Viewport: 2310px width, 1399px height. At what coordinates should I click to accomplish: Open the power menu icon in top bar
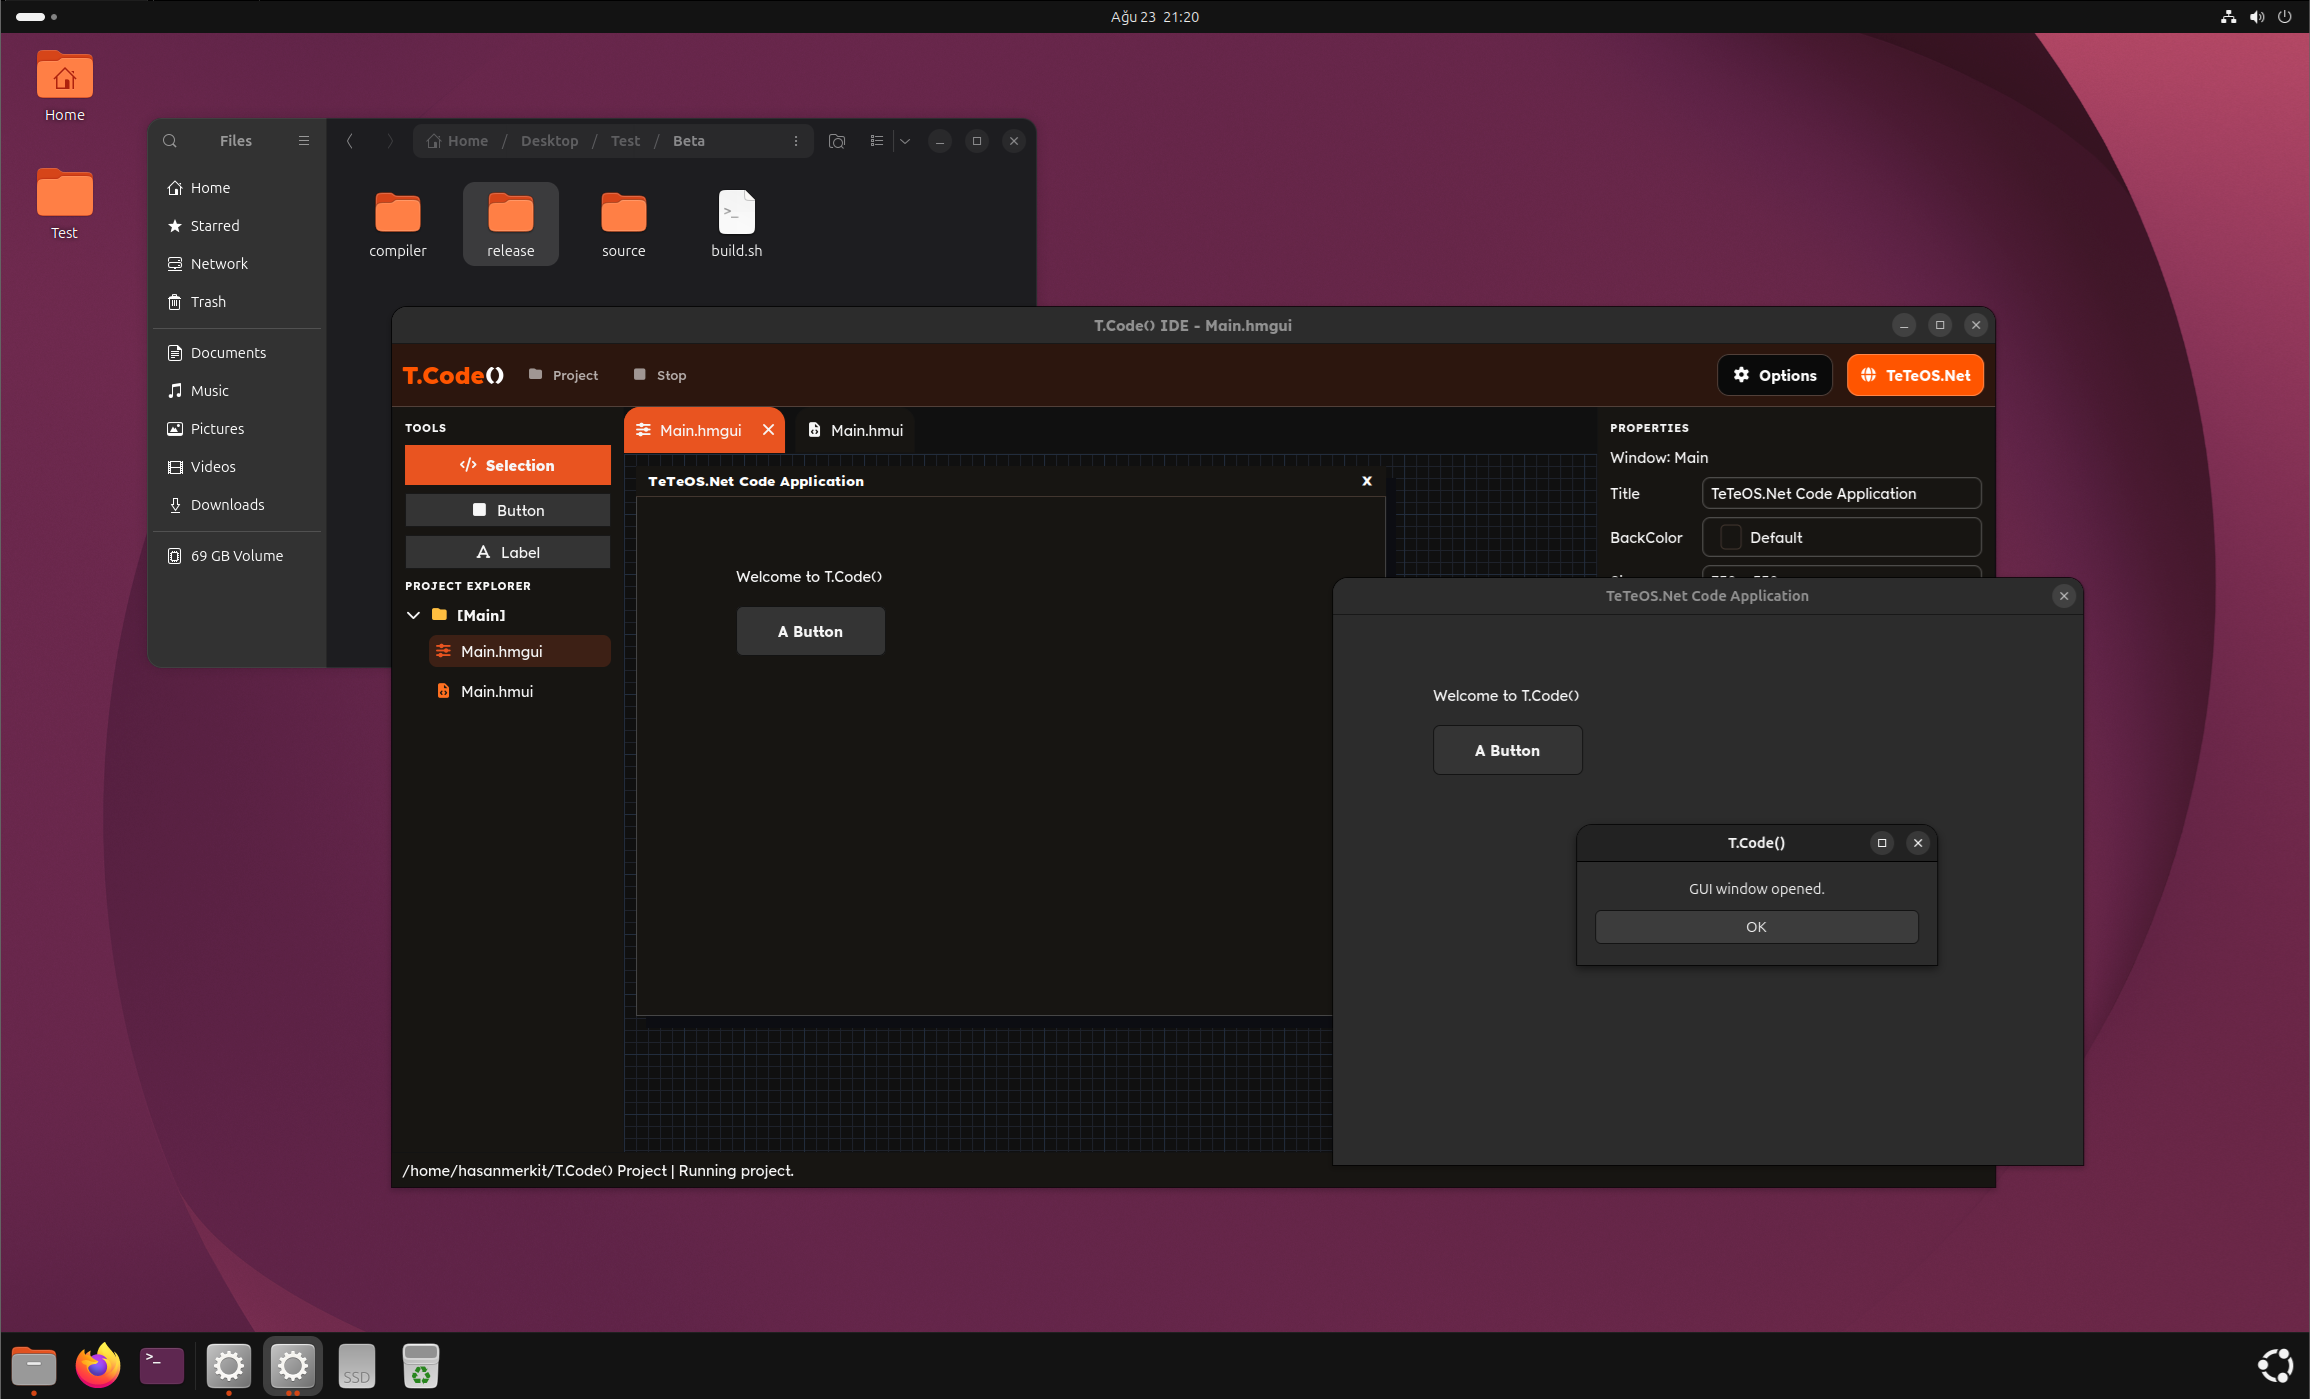(2285, 17)
